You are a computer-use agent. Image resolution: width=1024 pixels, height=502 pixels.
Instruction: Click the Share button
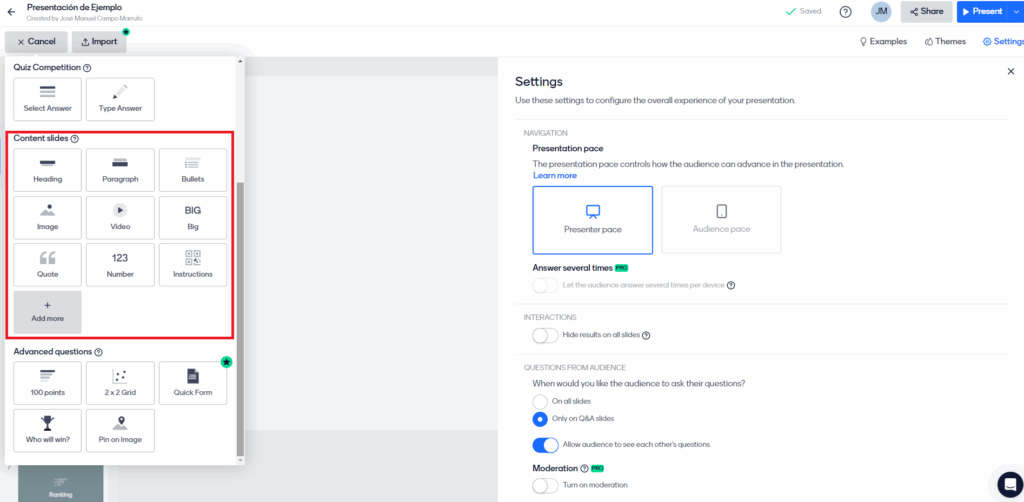click(926, 12)
